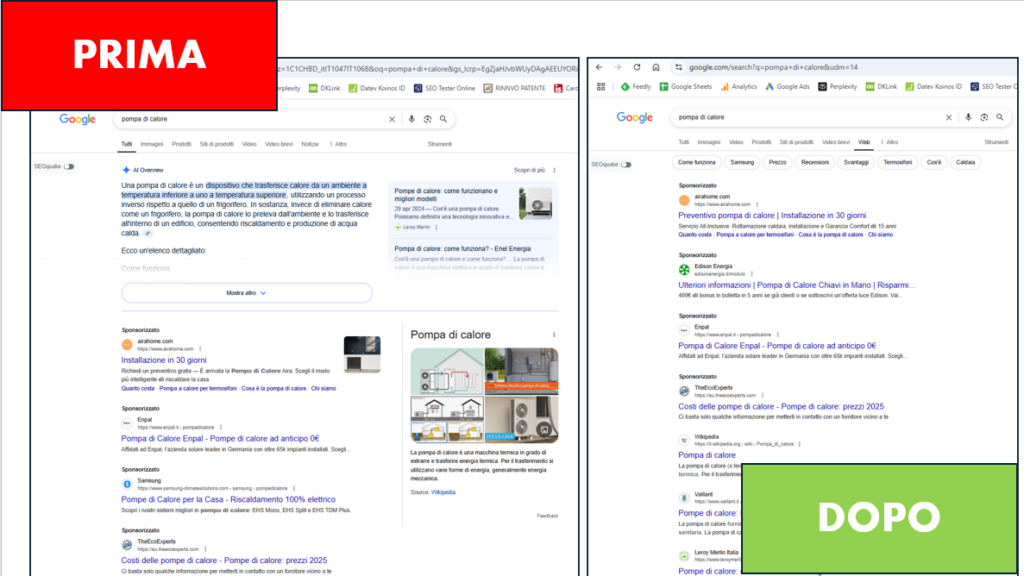Open the Feedly bookmark
Viewport: 1024px width, 576px height.
[636, 86]
